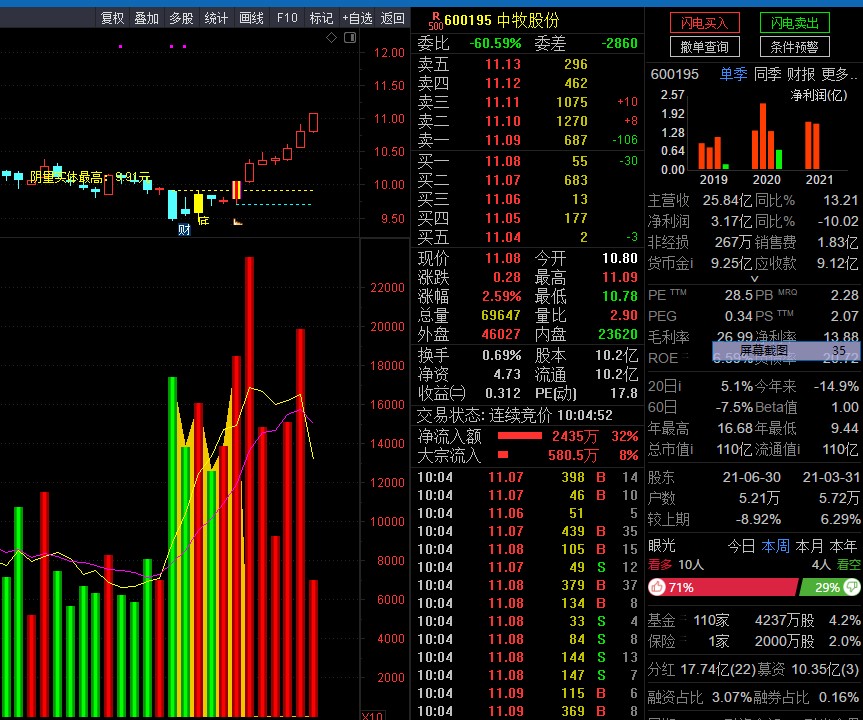Click the tallest red volume bar
863x720 pixels.
coord(249,486)
